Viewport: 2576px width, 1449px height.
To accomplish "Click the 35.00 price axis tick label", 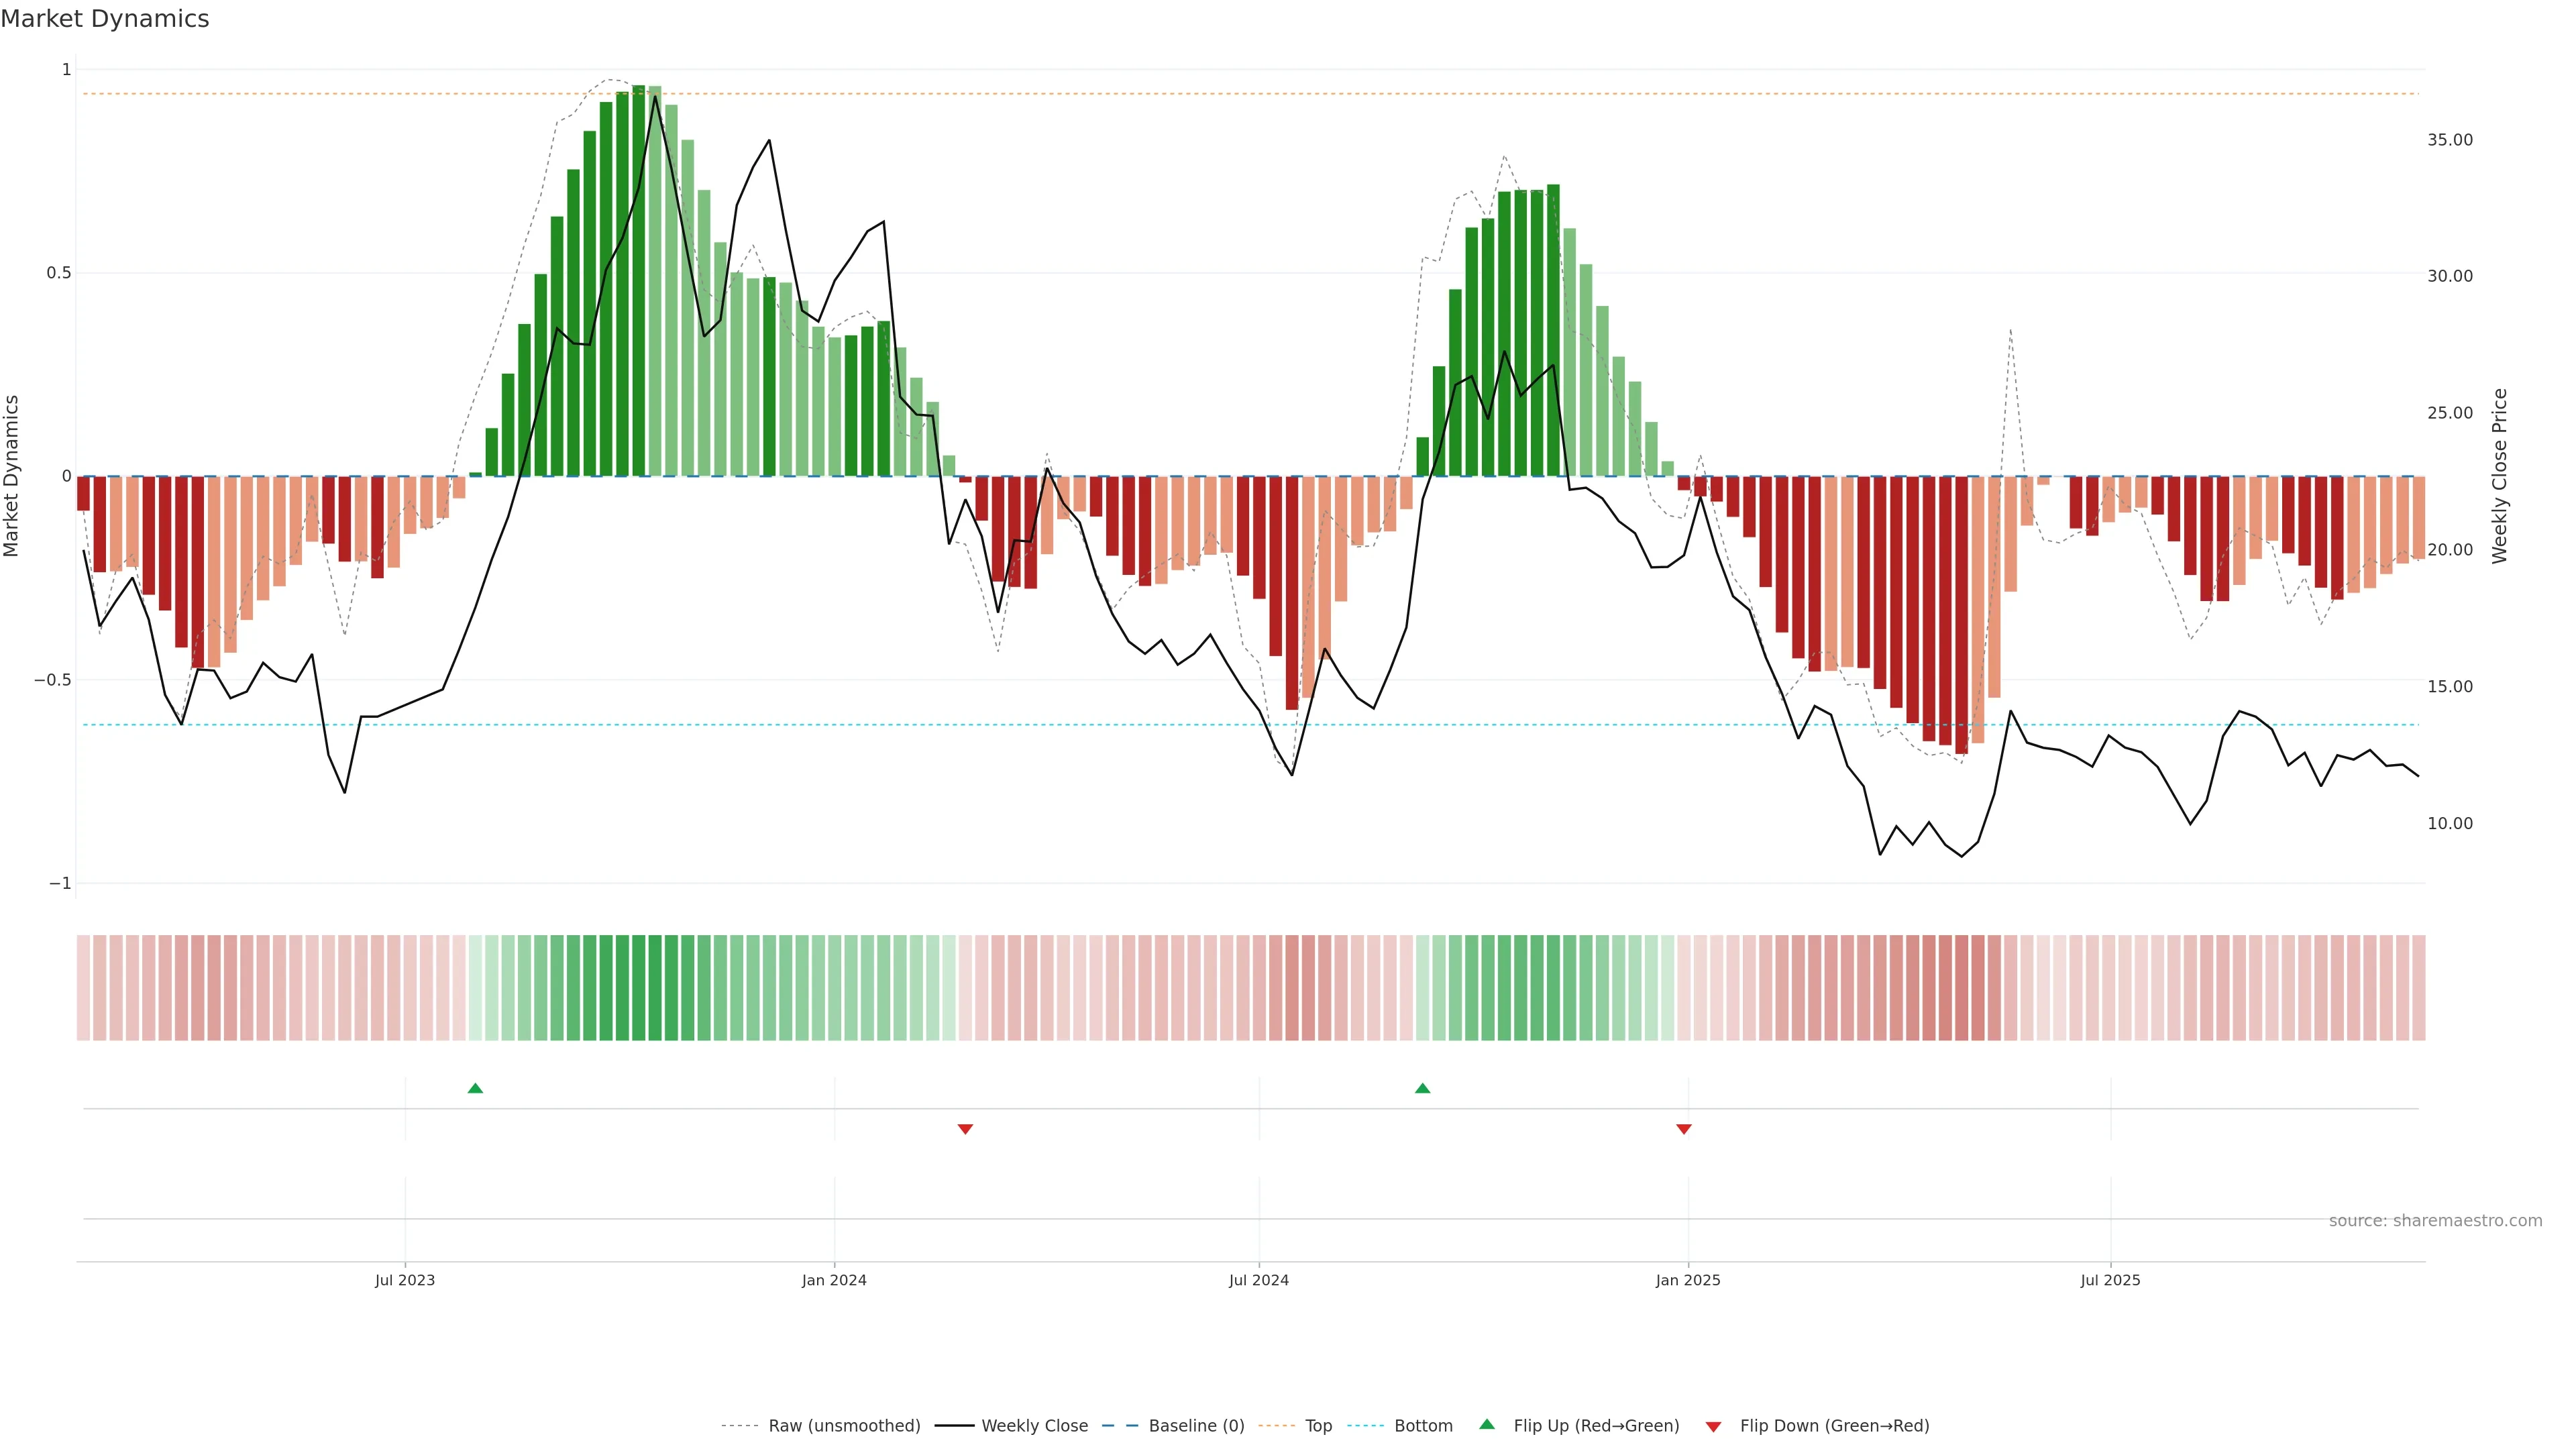I will 2449,140.
